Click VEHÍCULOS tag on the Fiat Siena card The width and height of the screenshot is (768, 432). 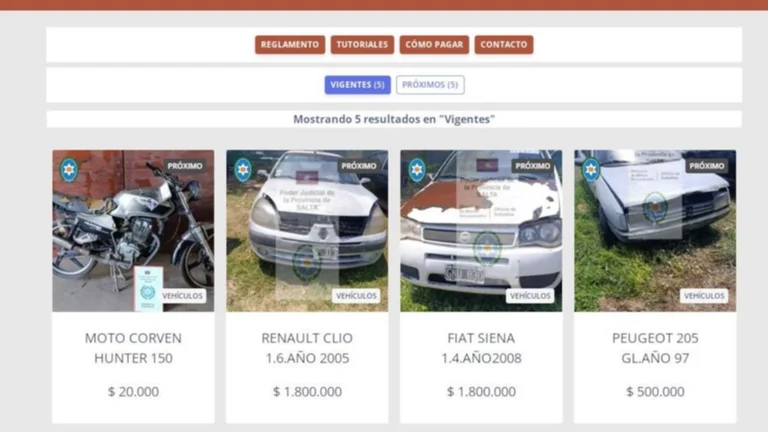(x=530, y=296)
